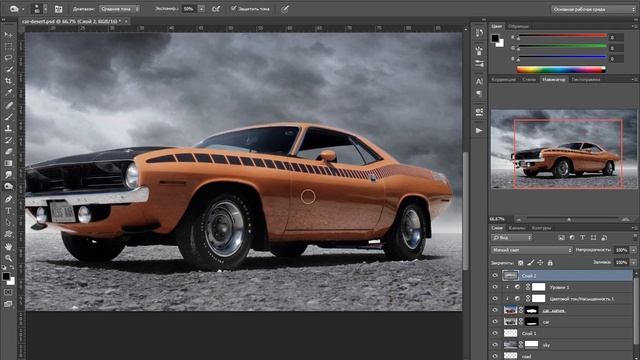Filter layers by type (T) icon
Image resolution: width=640 pixels, height=360 pixels.
tap(582, 238)
